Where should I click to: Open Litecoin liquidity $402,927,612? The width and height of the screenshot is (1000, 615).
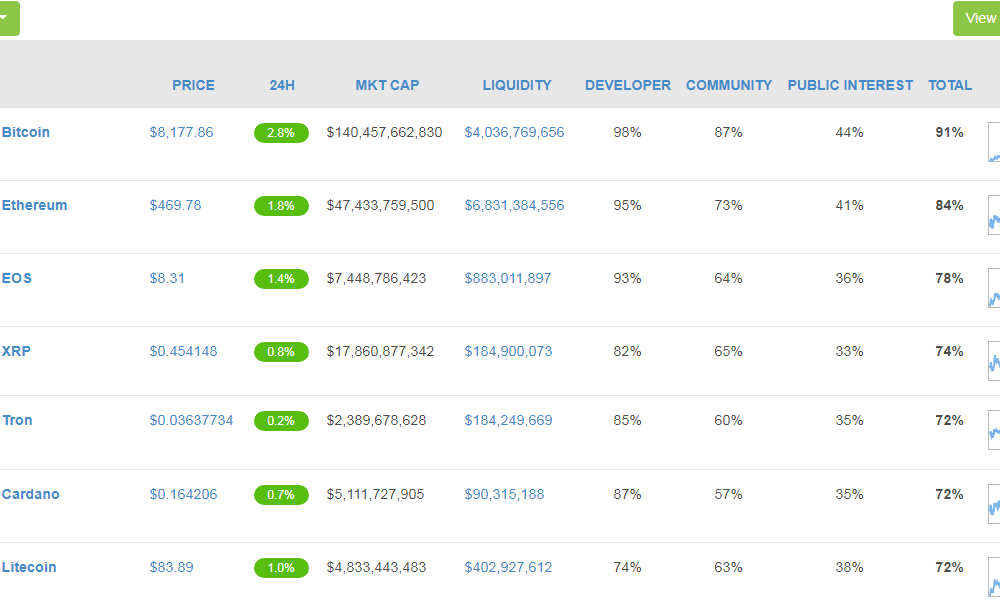click(x=508, y=568)
